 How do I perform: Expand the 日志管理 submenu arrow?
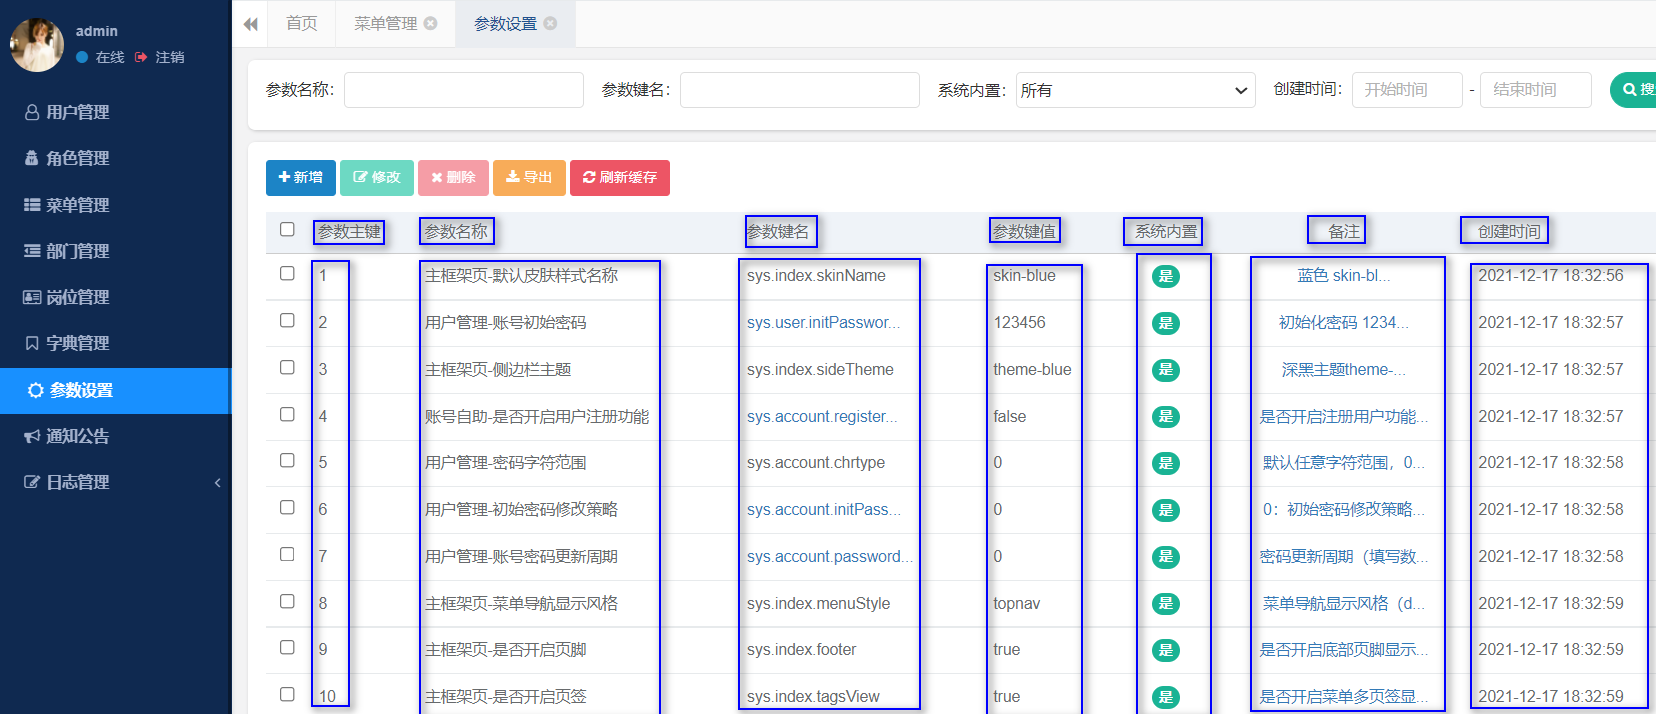point(217,483)
